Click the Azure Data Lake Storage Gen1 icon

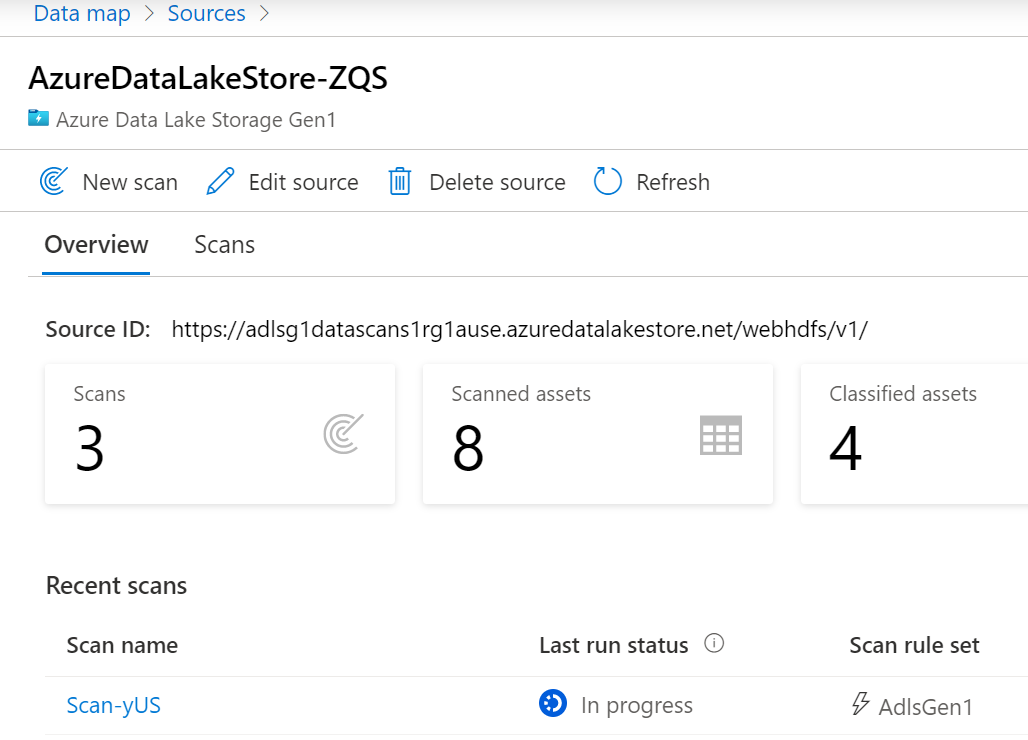pyautogui.click(x=38, y=119)
